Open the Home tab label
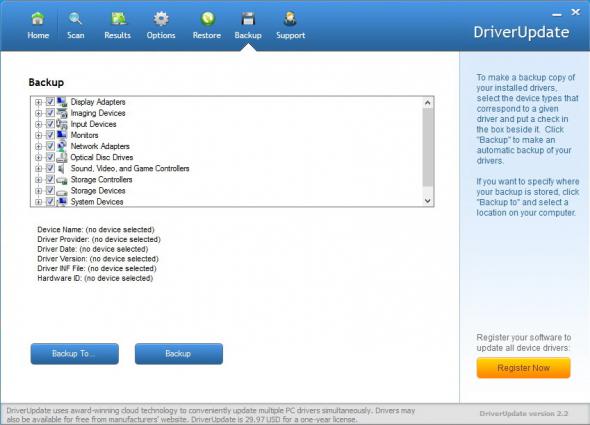Screen dimensions: 590x425 click(38, 35)
